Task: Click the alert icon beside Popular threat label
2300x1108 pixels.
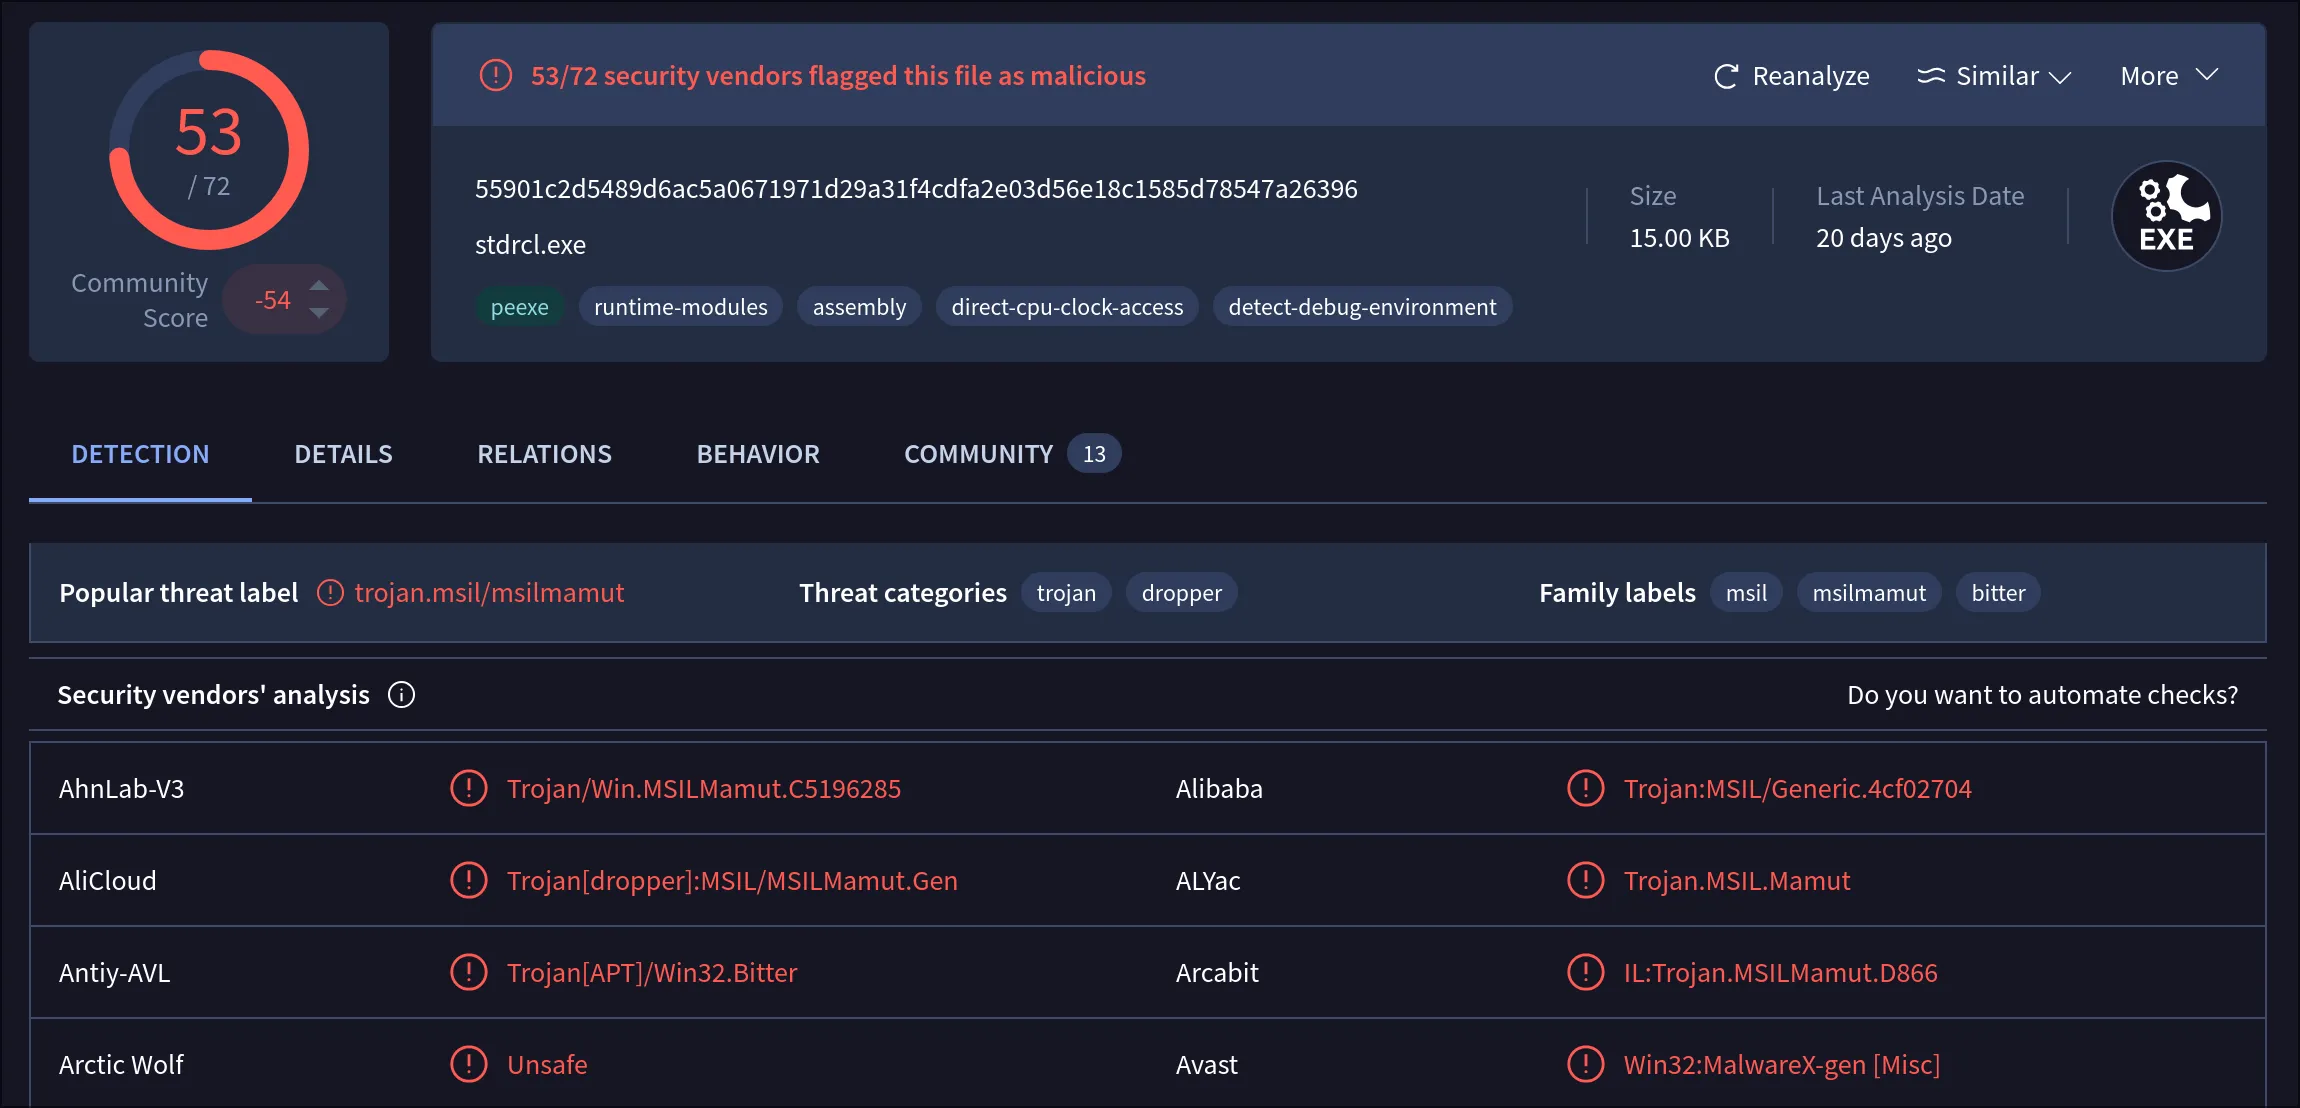Action: 330,593
